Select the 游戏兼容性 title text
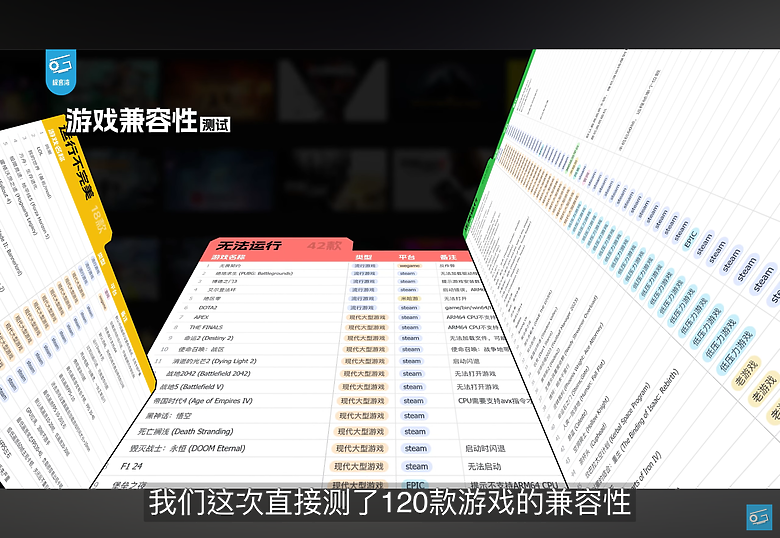Viewport: 780px width, 538px height. (132, 120)
